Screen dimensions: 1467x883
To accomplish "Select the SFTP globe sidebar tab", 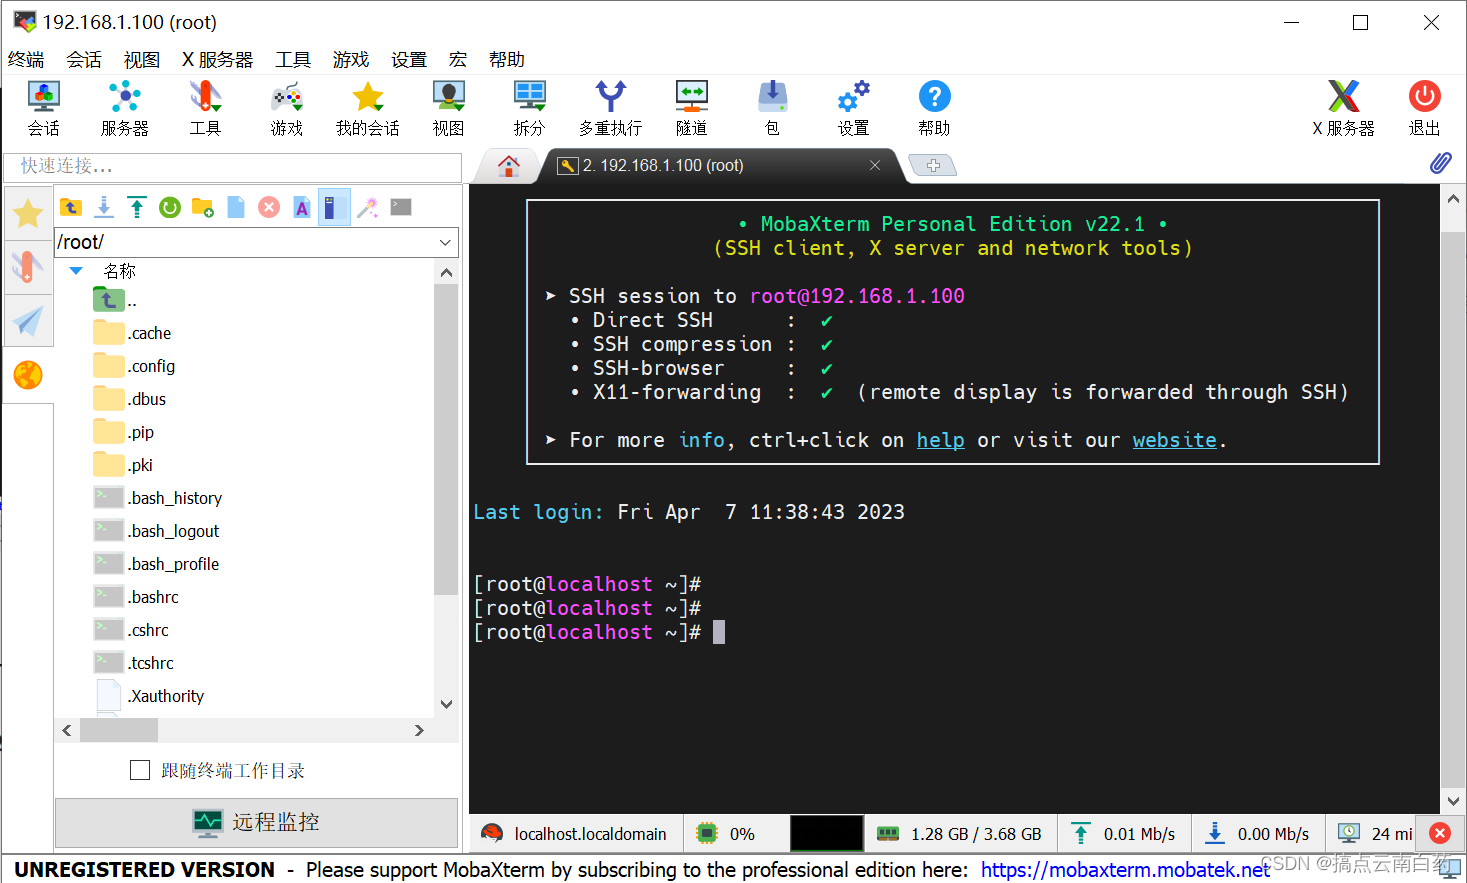I will tap(28, 375).
